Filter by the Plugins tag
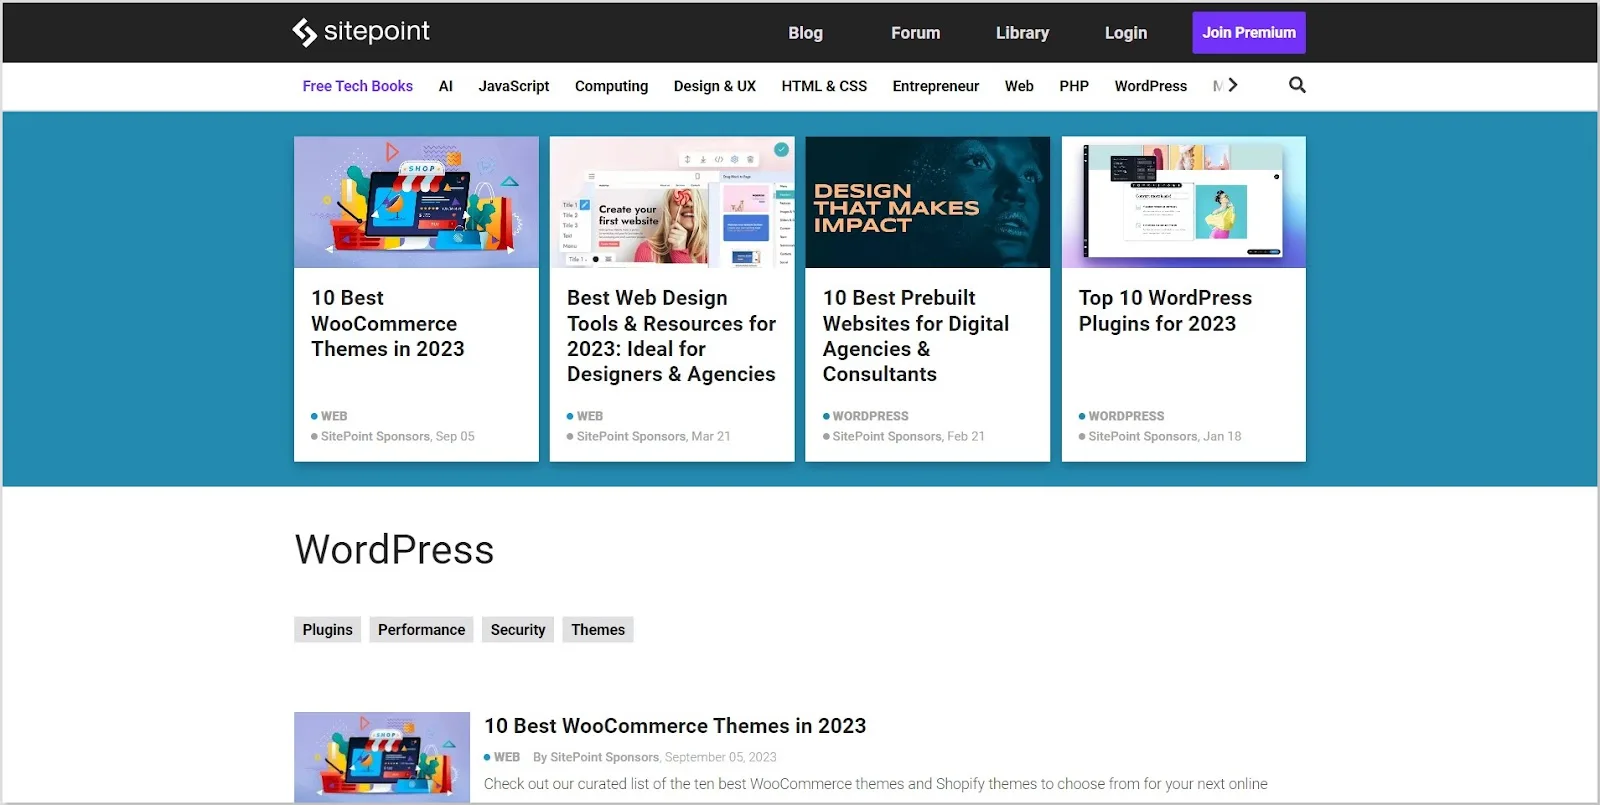Image resolution: width=1600 pixels, height=805 pixels. 328,630
